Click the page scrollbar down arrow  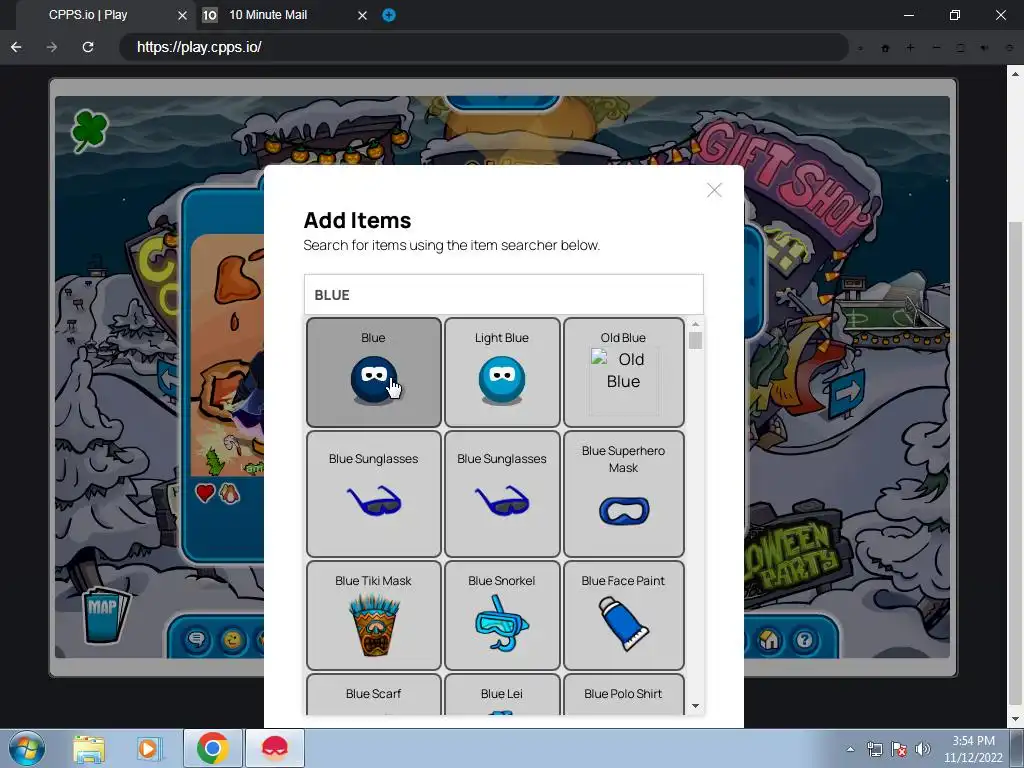(x=1016, y=719)
